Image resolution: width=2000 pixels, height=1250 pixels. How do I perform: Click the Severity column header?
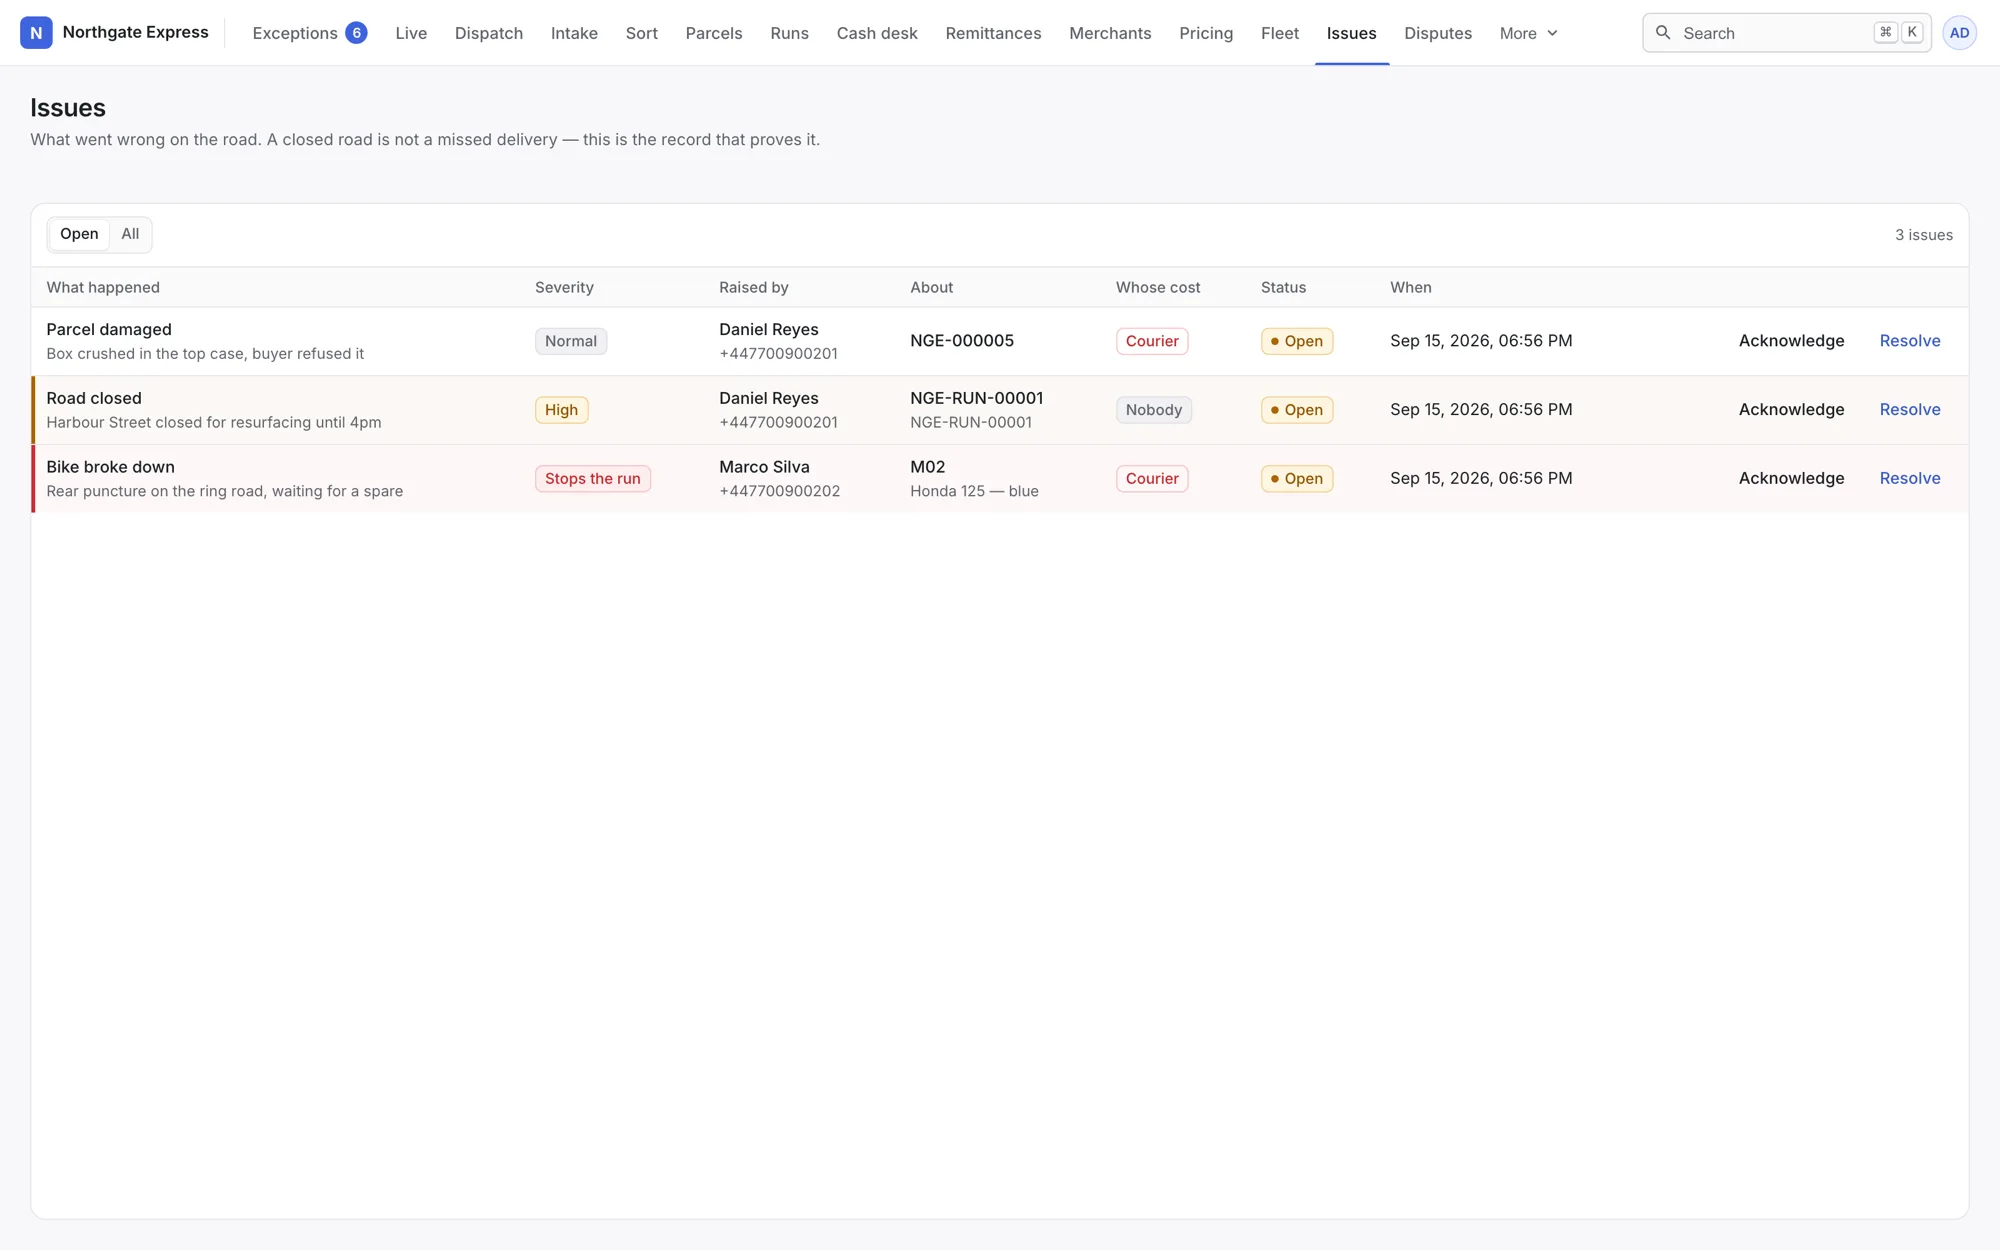[x=564, y=288]
